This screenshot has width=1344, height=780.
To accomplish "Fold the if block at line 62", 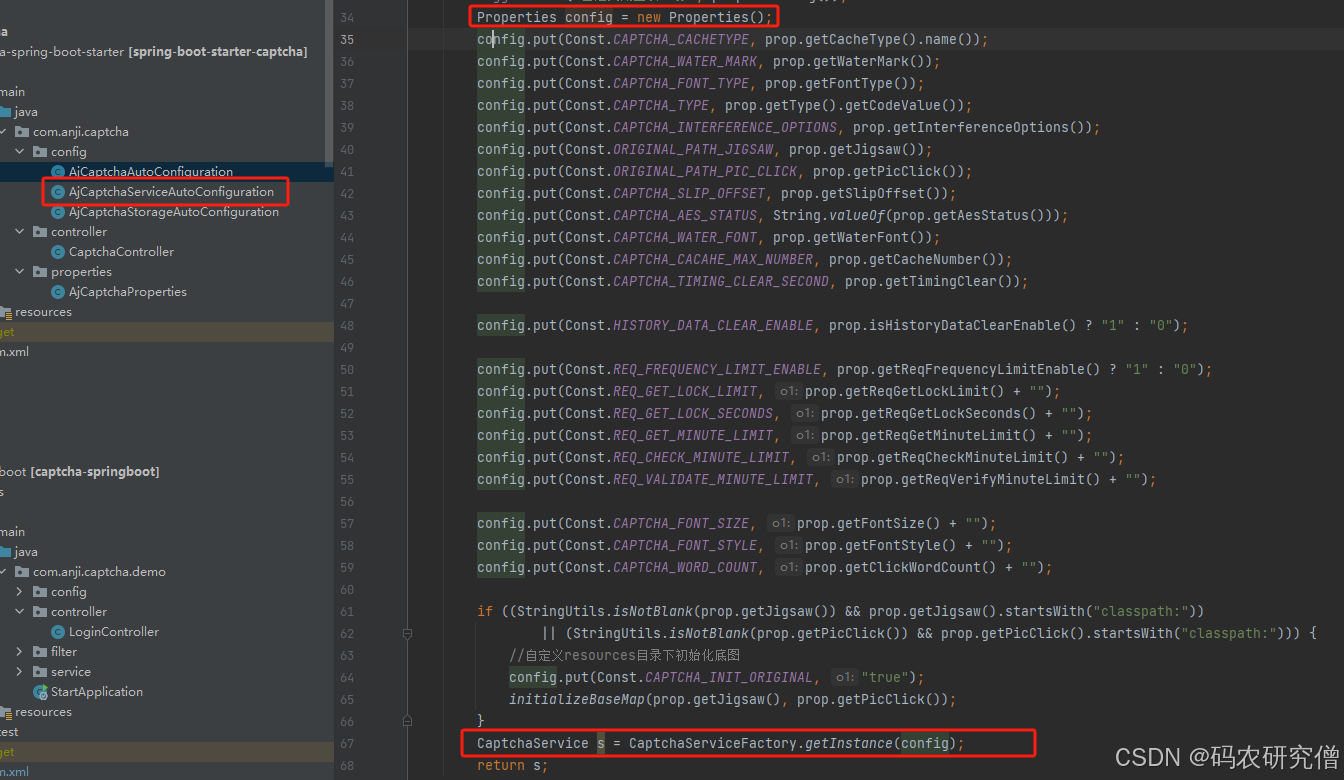I will coord(407,633).
